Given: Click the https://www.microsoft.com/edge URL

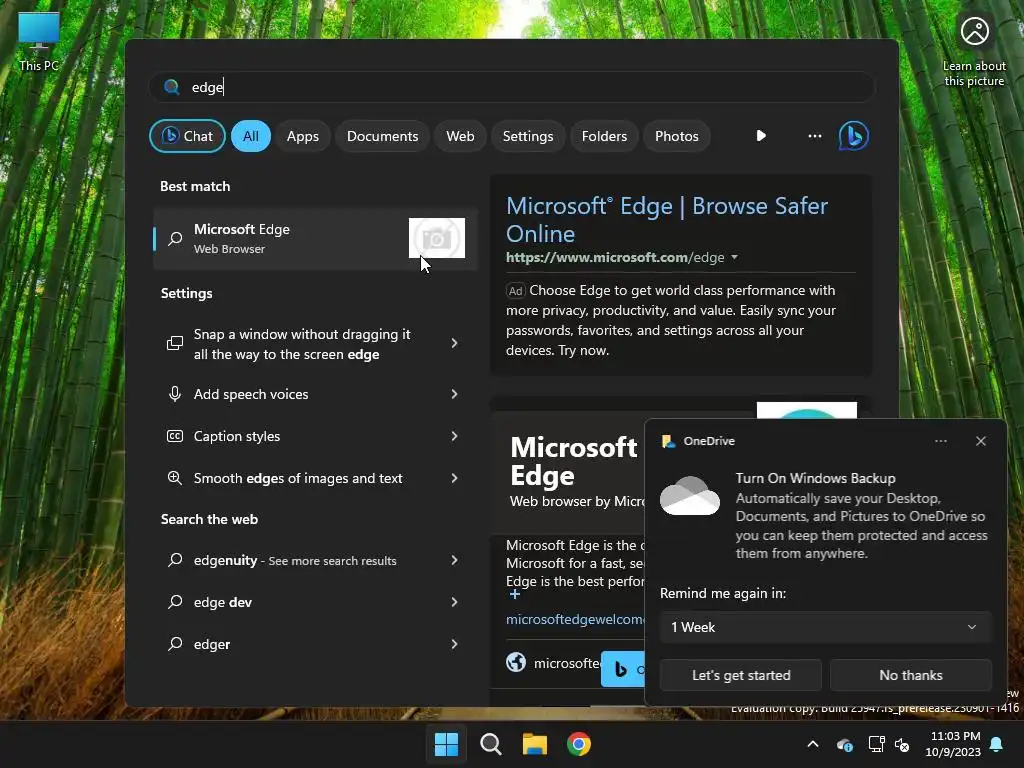Looking at the screenshot, I should pyautogui.click(x=615, y=257).
